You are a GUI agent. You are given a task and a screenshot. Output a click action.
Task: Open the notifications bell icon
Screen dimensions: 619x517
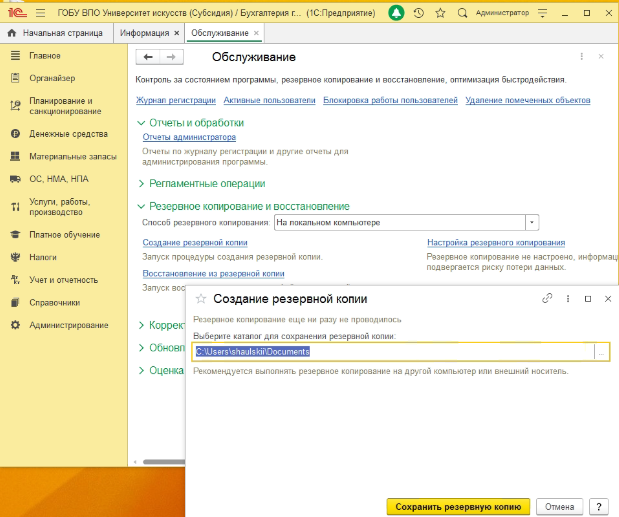397,14
